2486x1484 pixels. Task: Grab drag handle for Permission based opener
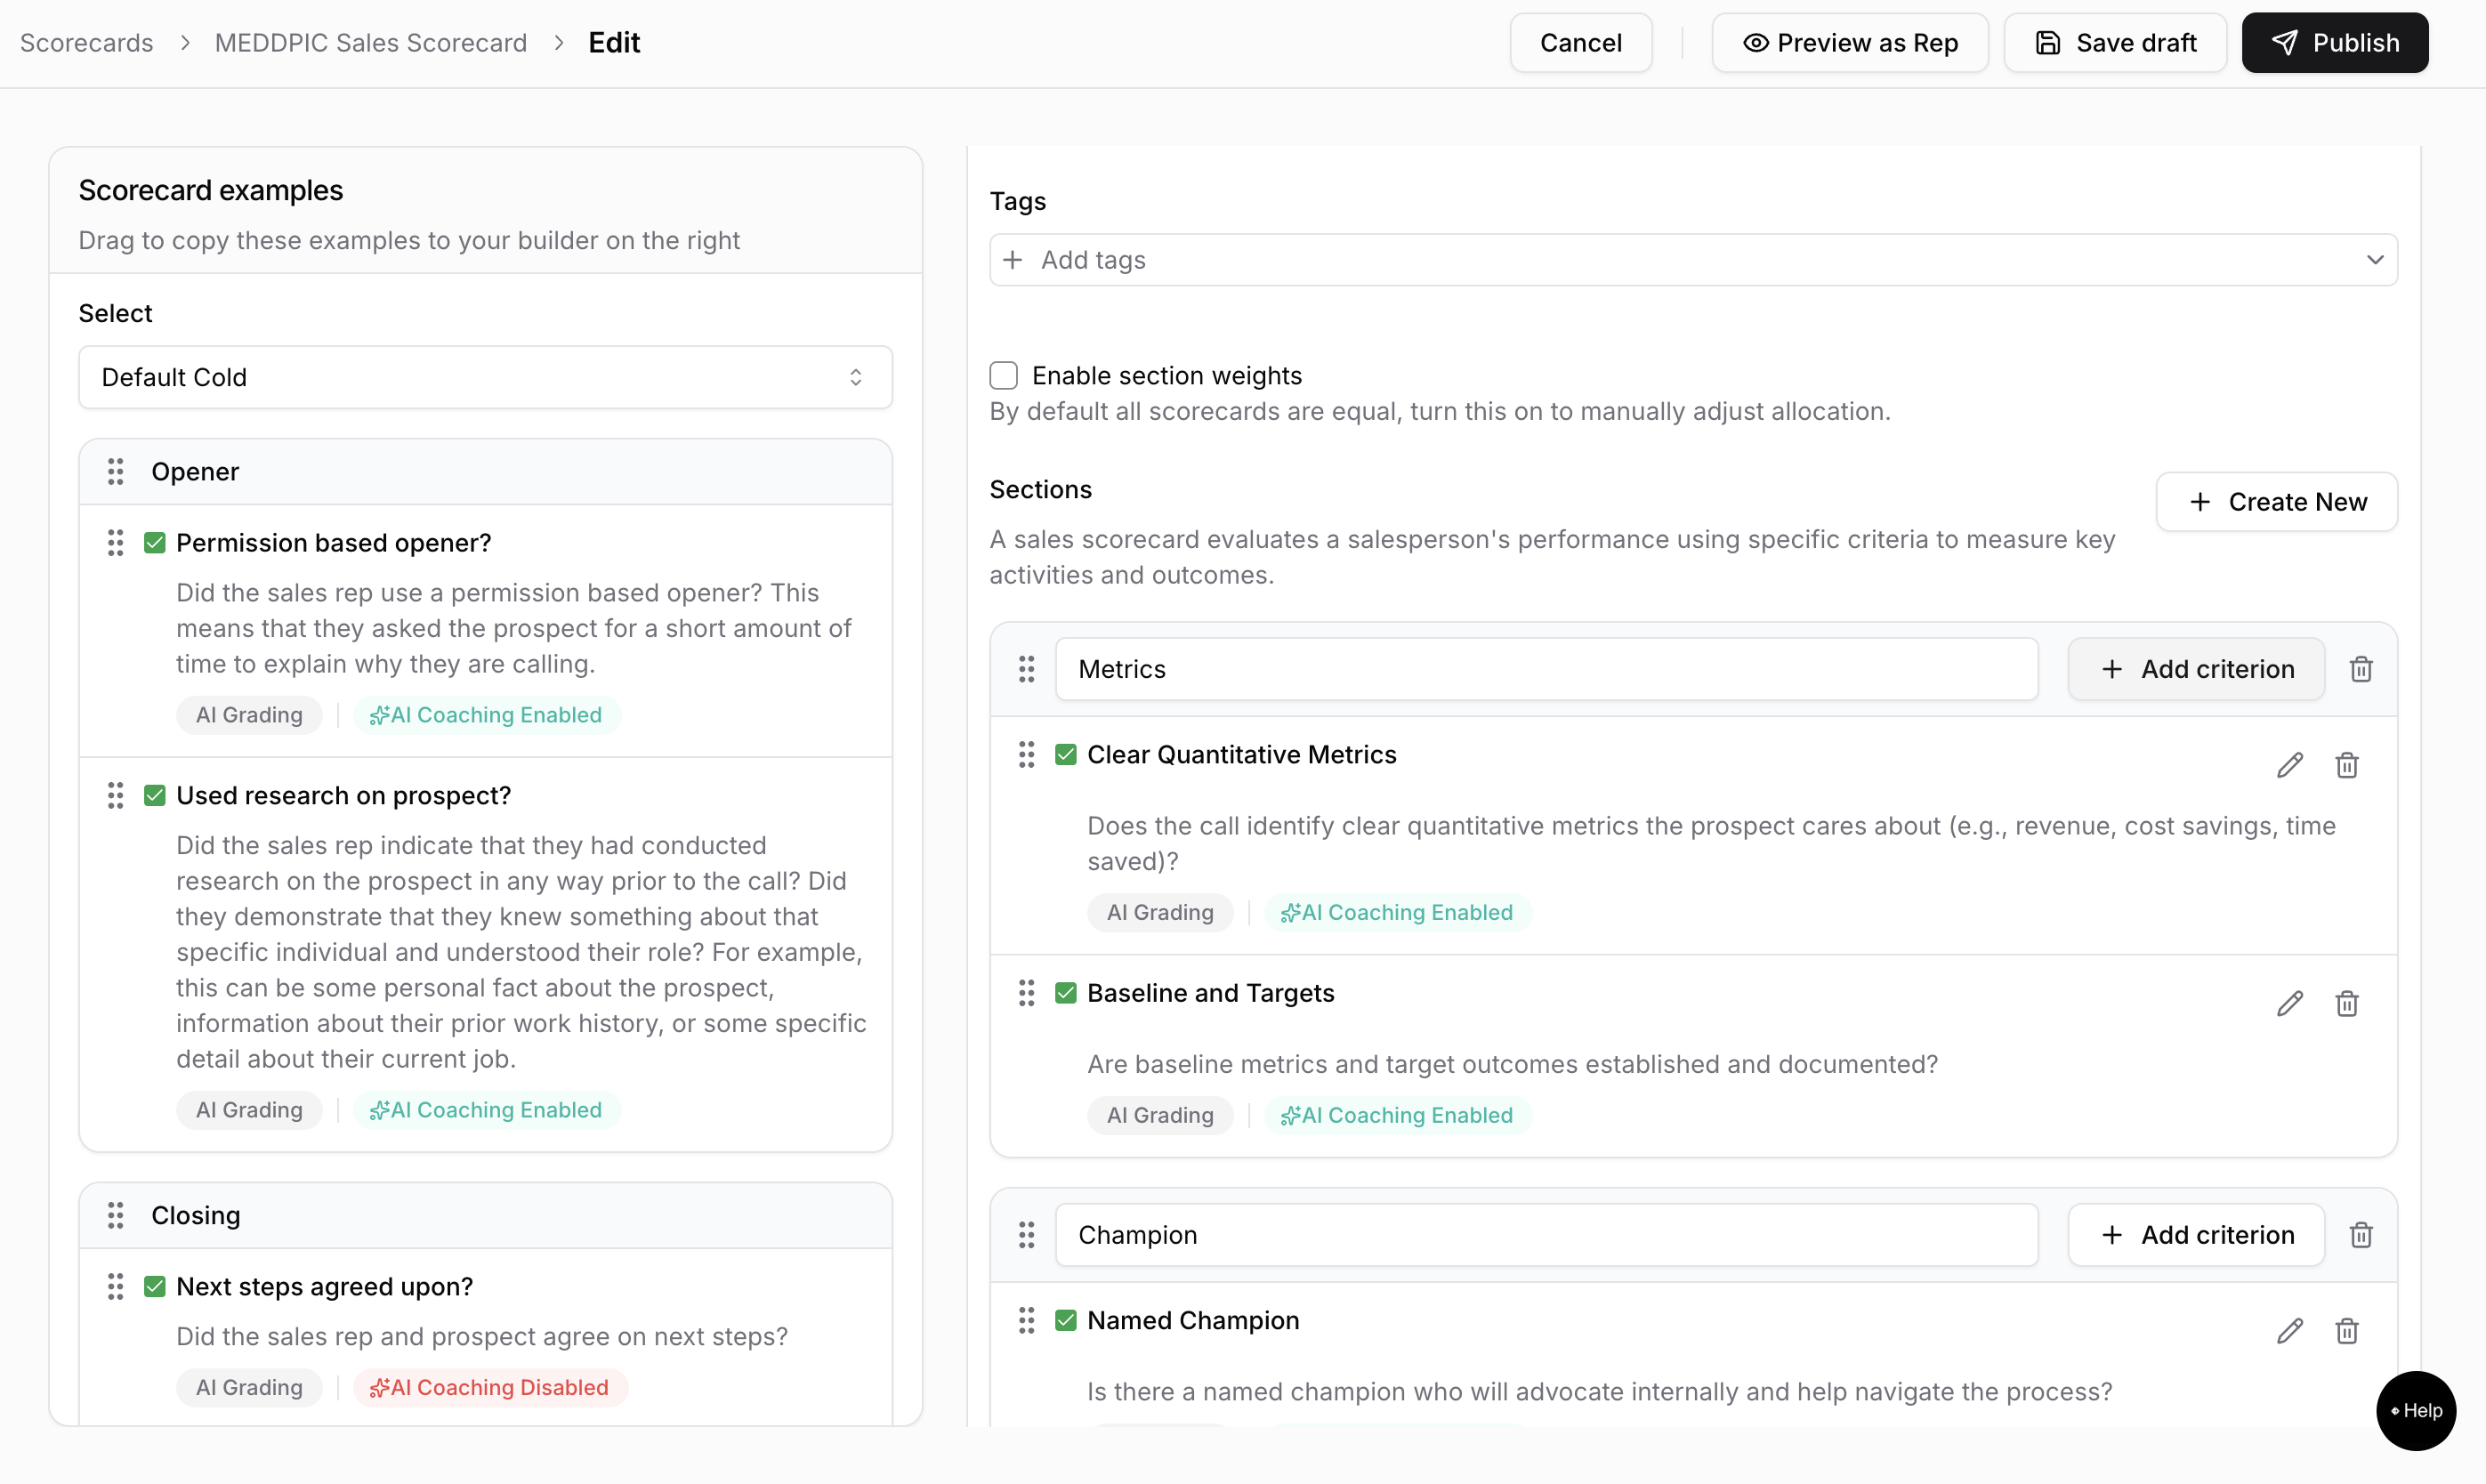click(116, 543)
